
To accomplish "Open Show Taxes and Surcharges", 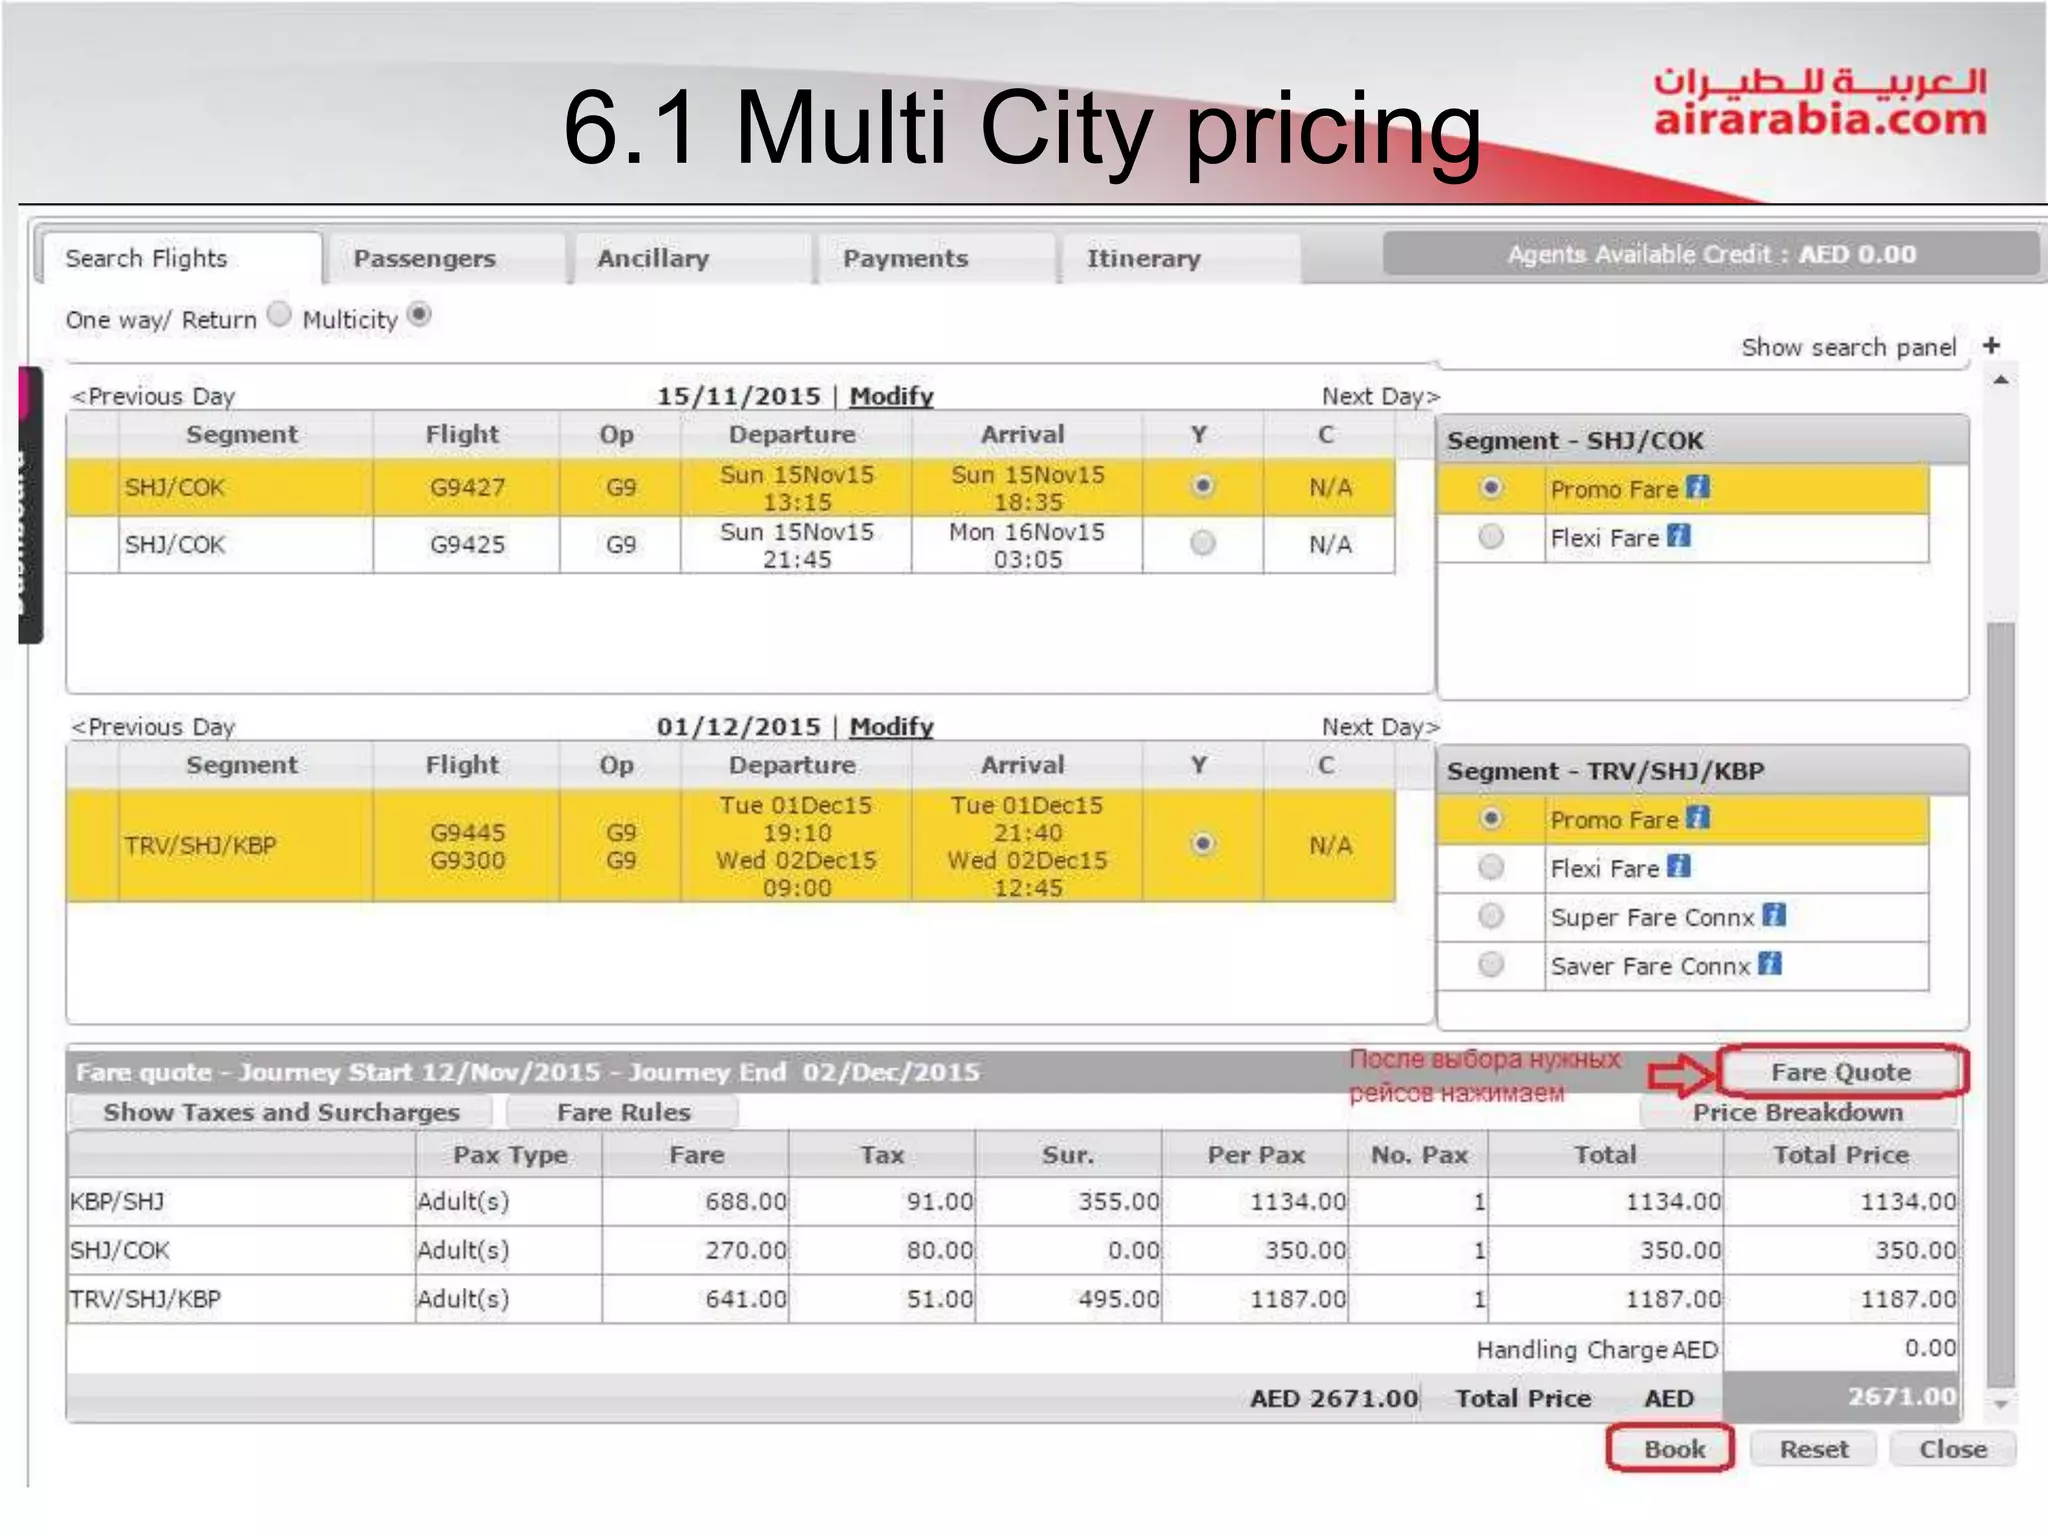I will [281, 1112].
